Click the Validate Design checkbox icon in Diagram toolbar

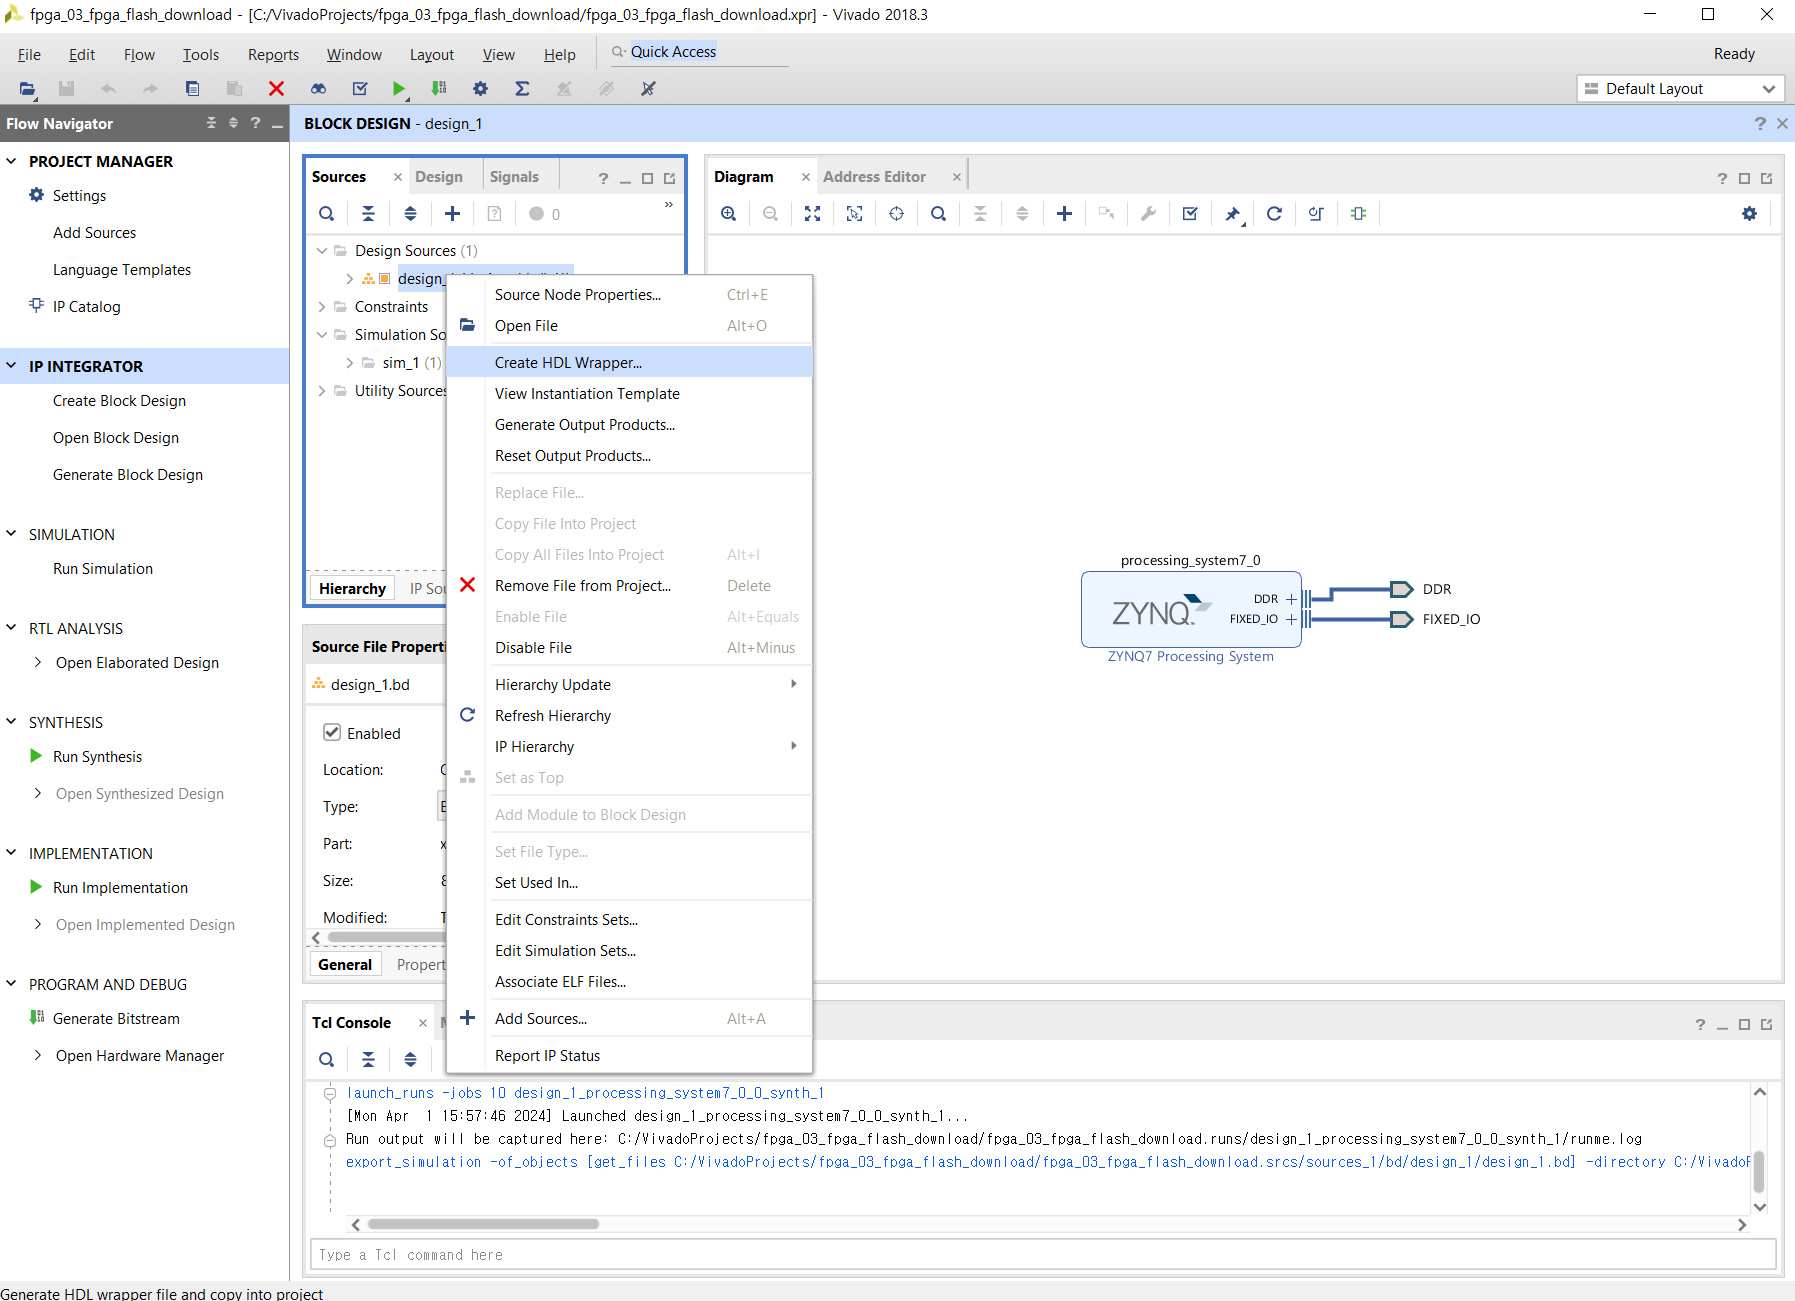coord(1190,214)
